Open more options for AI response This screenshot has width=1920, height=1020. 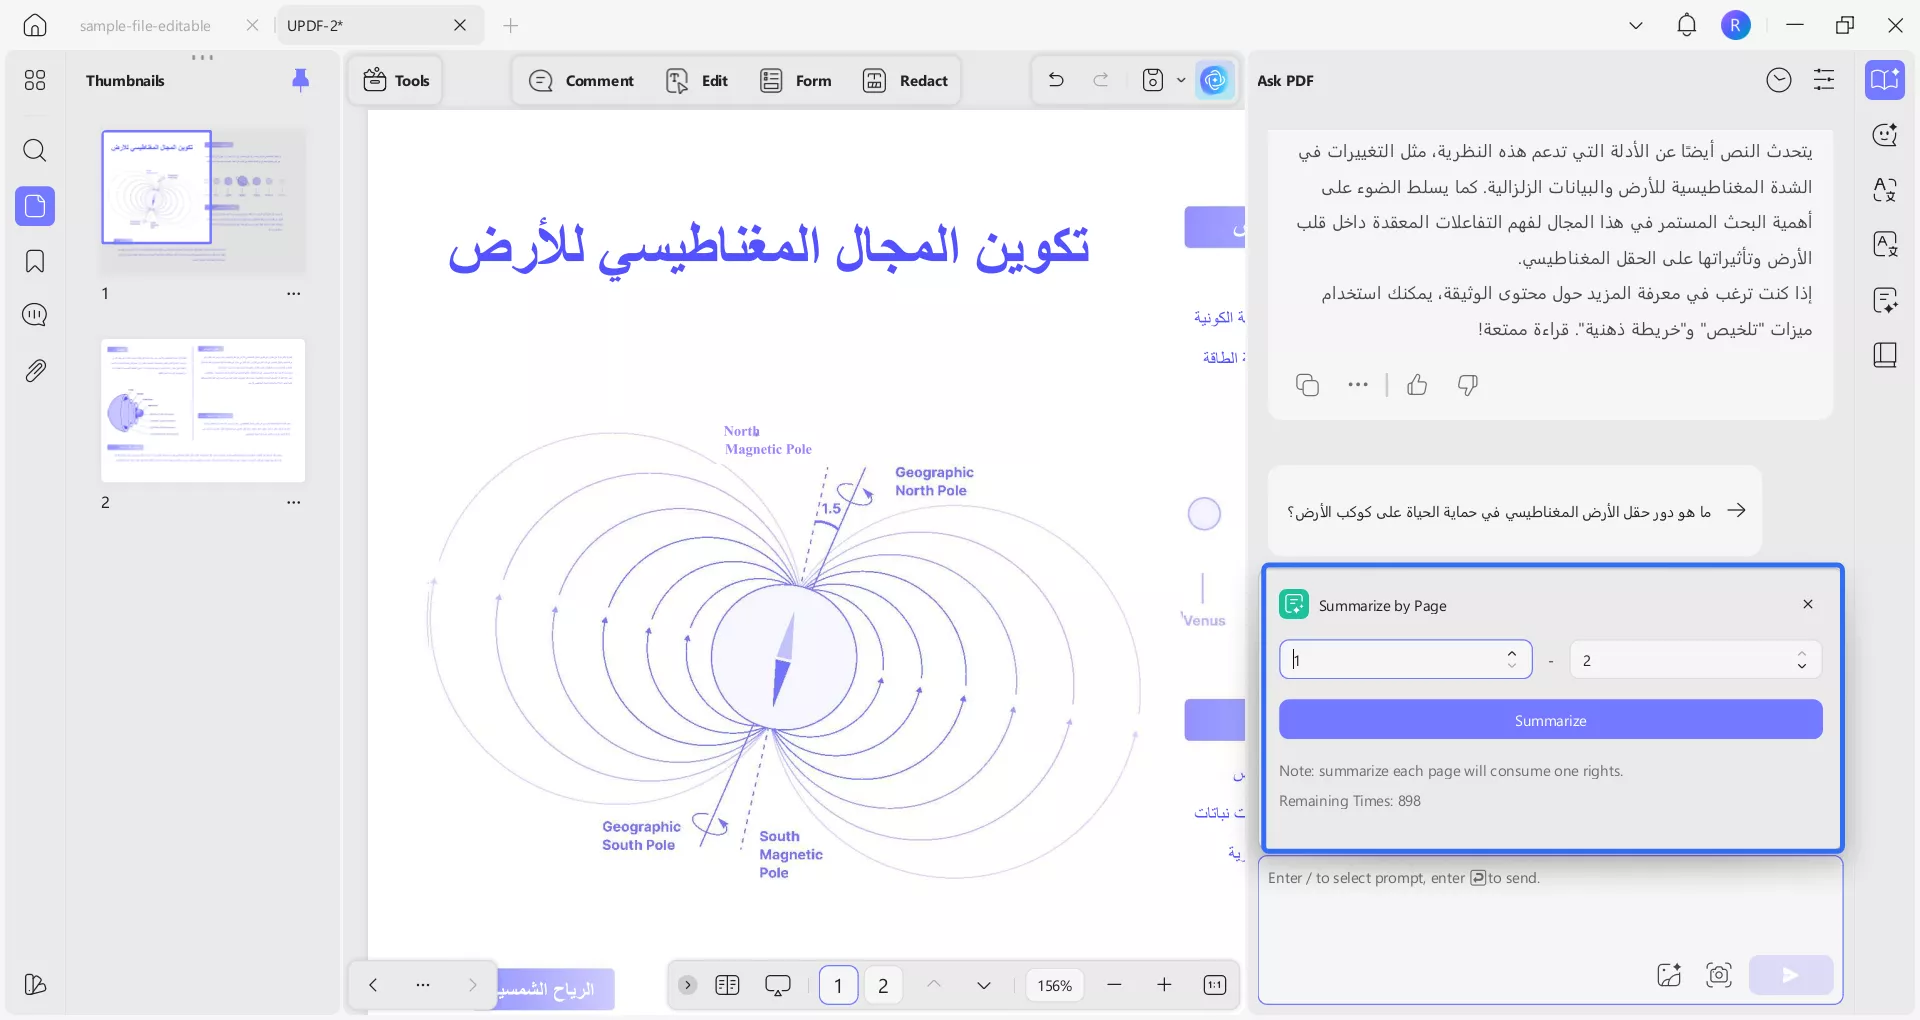1357,385
